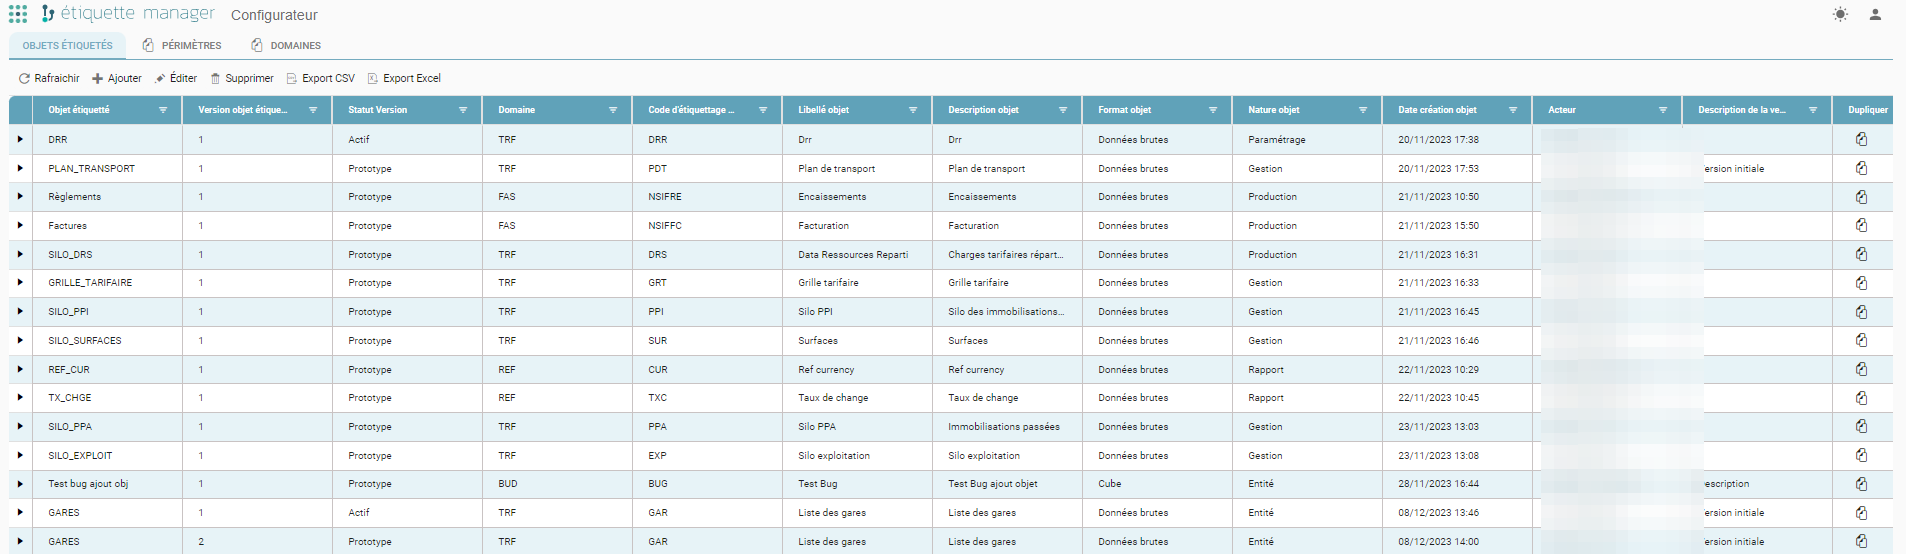
Task: Switch to Périmètres tab
Action: (182, 46)
